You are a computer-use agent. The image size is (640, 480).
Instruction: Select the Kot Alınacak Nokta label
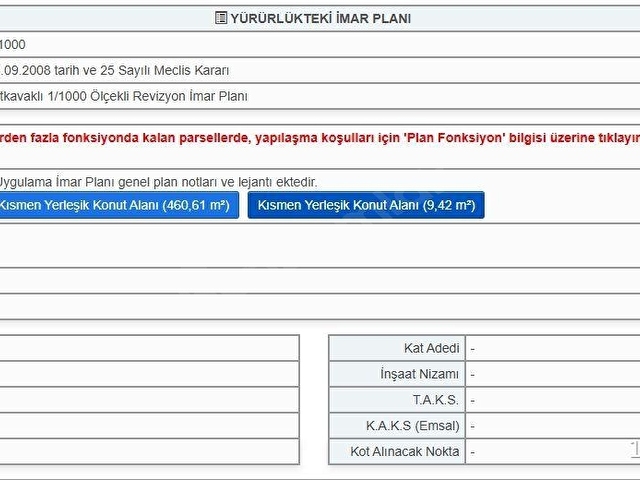pyautogui.click(x=404, y=451)
